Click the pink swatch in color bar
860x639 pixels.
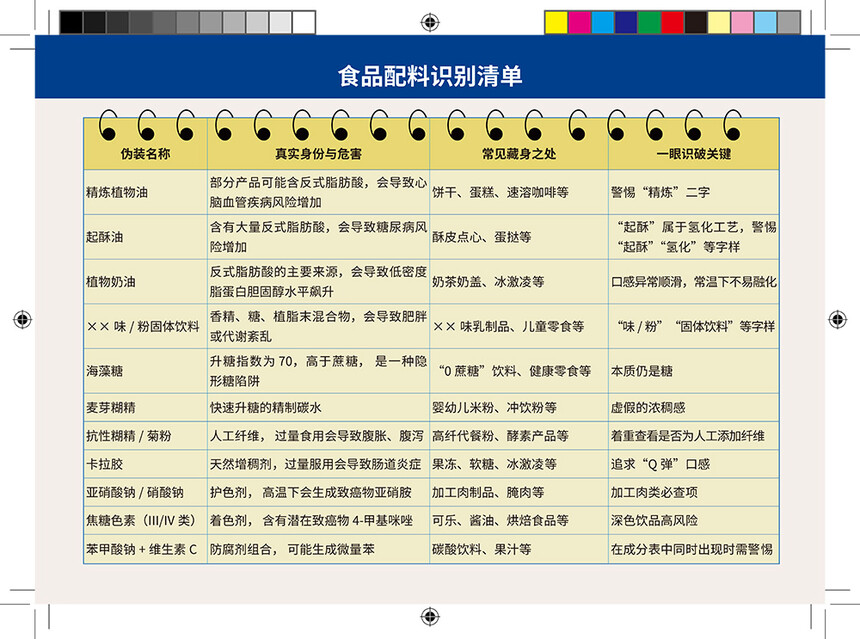click(742, 22)
